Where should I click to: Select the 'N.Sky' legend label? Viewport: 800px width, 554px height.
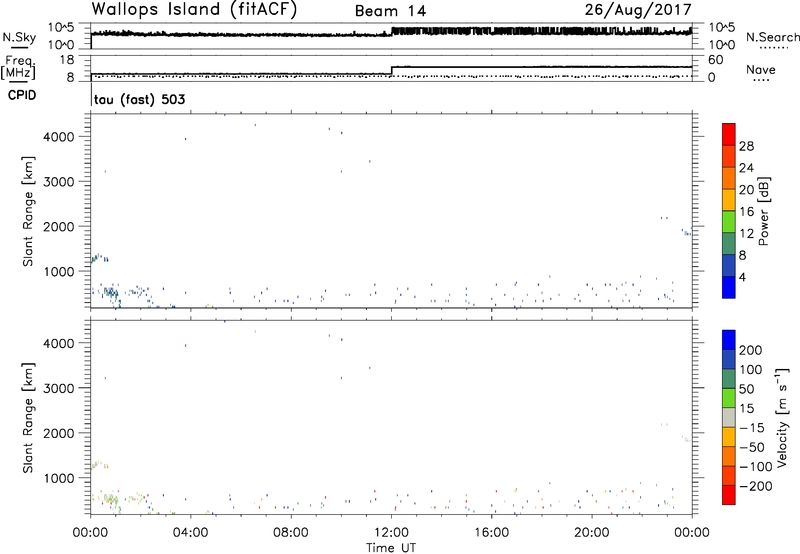coord(19,37)
